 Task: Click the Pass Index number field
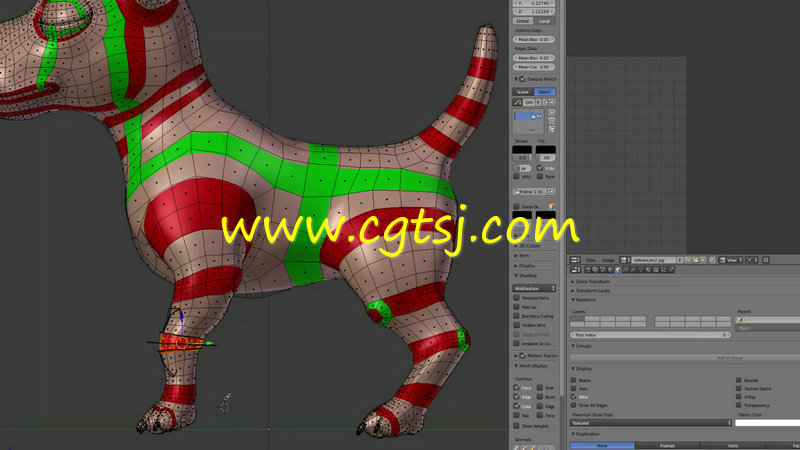(x=651, y=335)
